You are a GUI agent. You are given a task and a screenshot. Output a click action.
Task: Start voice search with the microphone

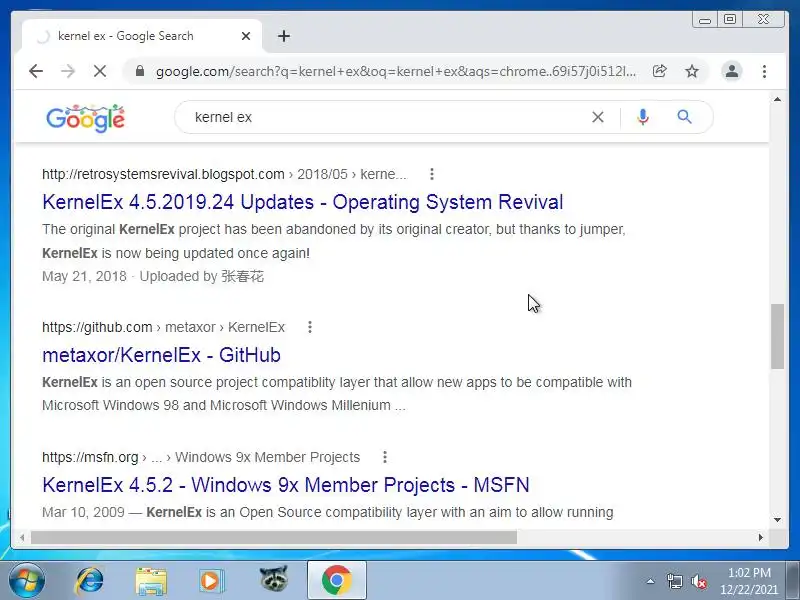point(643,117)
